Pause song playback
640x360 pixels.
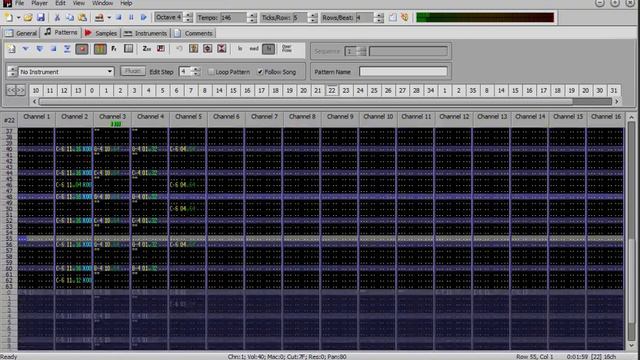131,18
